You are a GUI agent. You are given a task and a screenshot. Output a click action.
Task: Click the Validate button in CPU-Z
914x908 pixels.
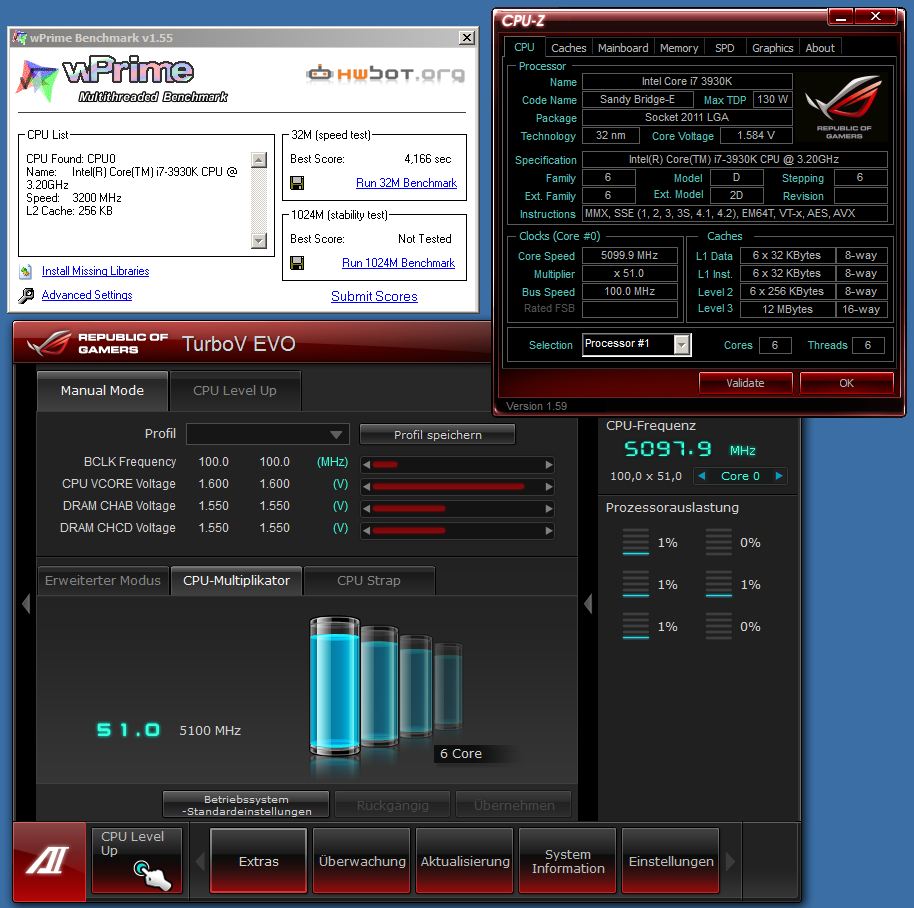(x=745, y=383)
